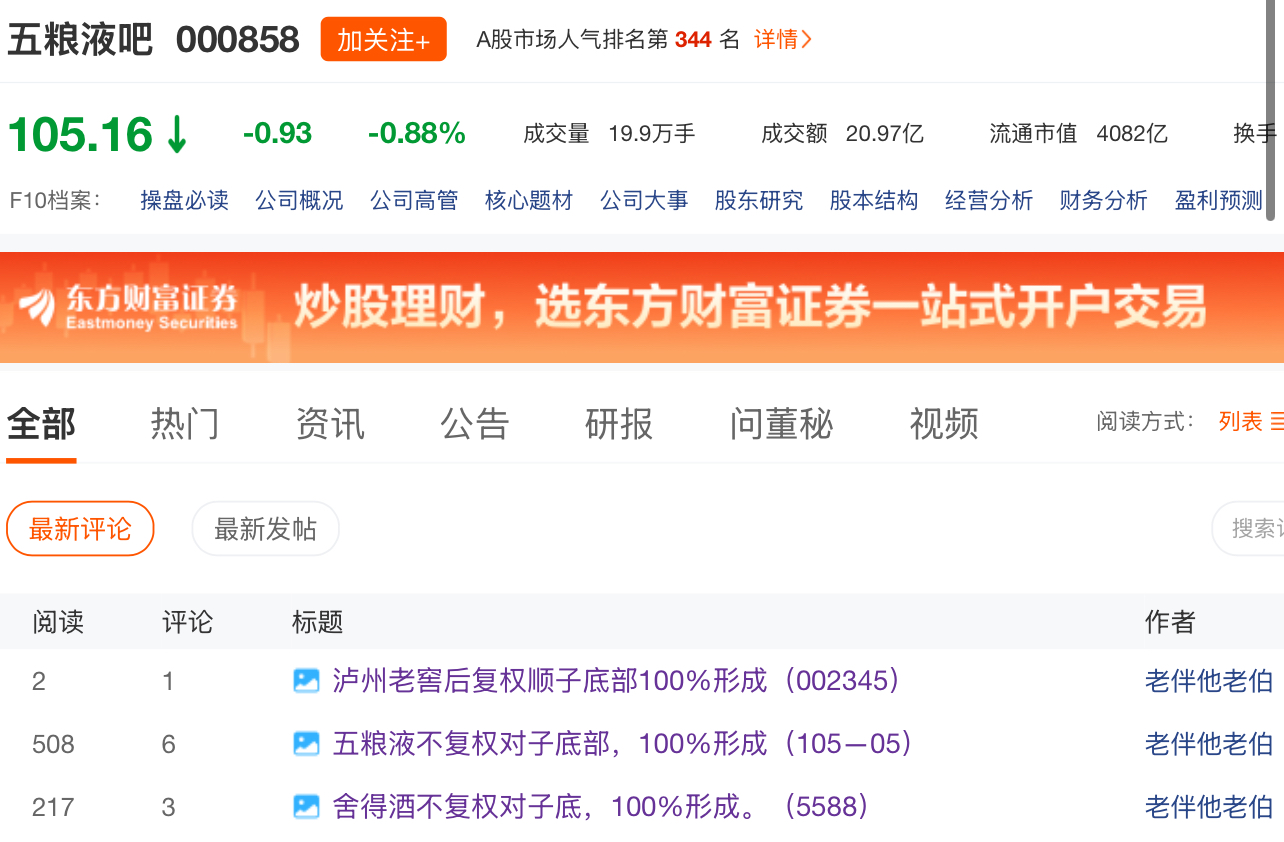
Task: Open the 核心题材 F10 link
Action: click(x=529, y=200)
